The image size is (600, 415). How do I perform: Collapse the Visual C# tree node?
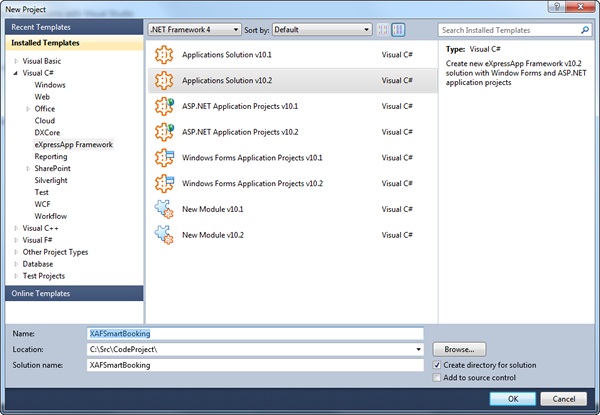pyautogui.click(x=16, y=73)
